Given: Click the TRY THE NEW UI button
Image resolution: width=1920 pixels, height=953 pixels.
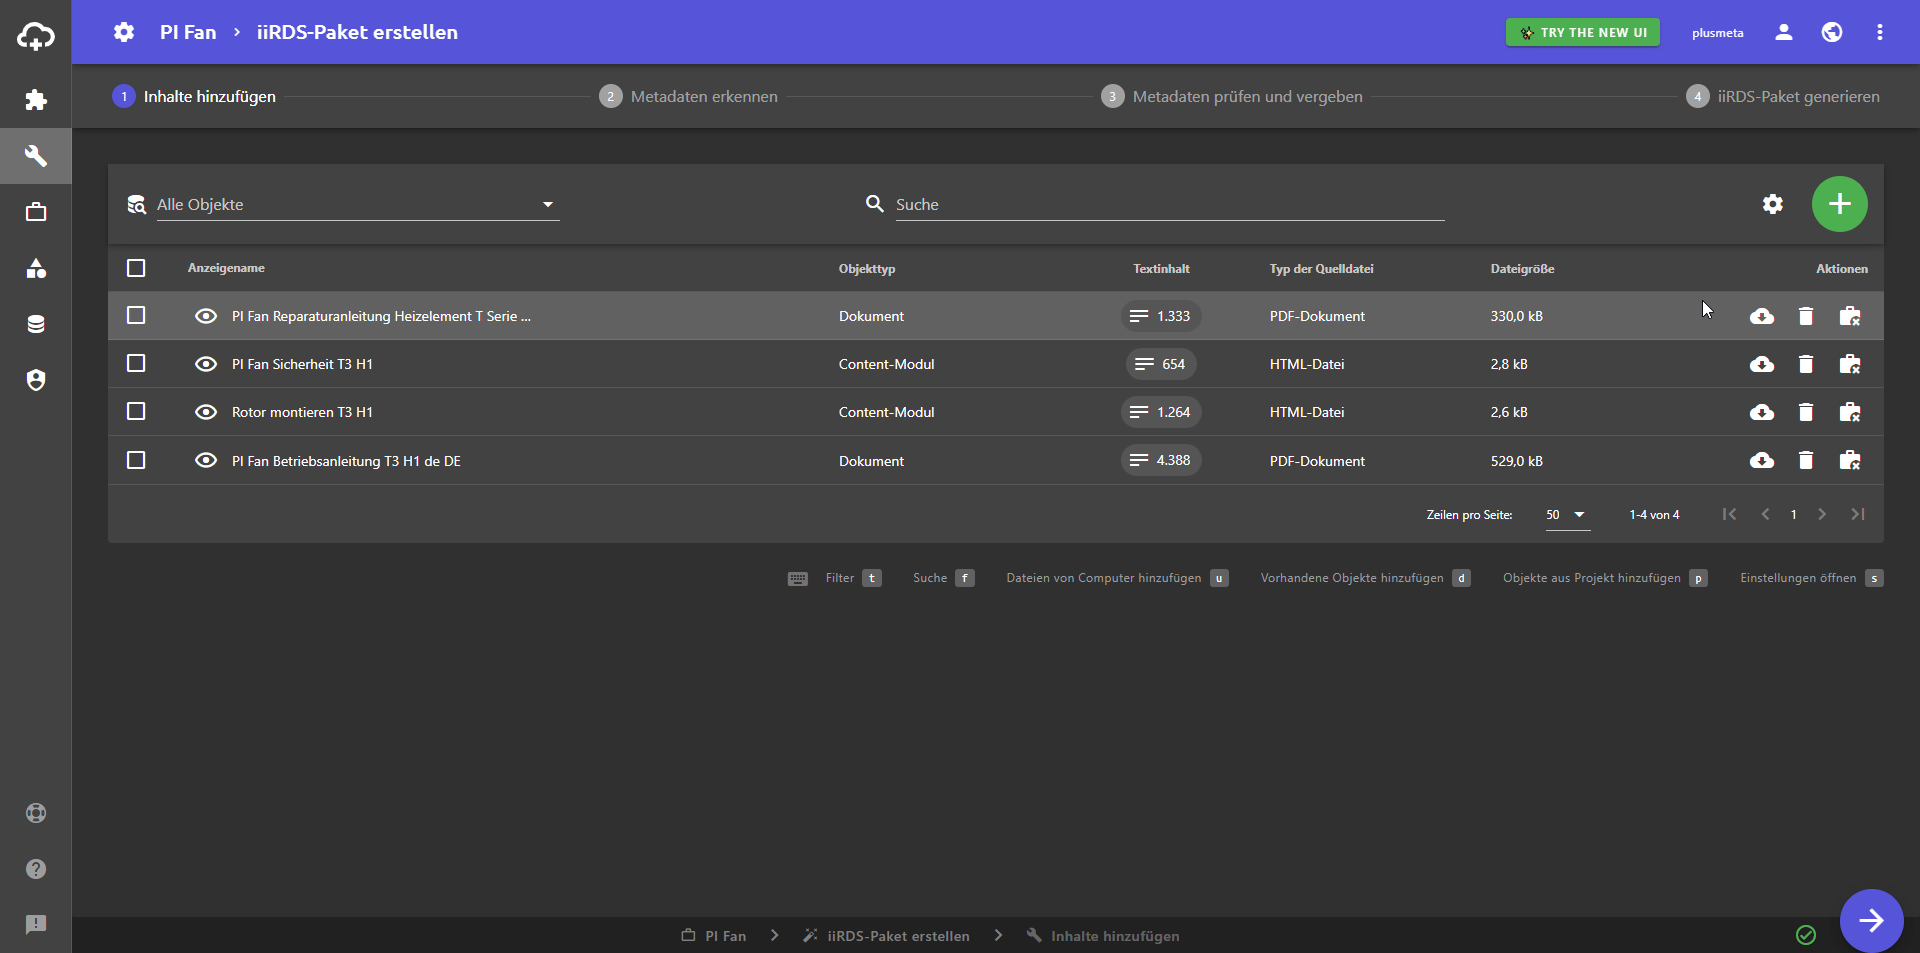Looking at the screenshot, I should click(1582, 33).
